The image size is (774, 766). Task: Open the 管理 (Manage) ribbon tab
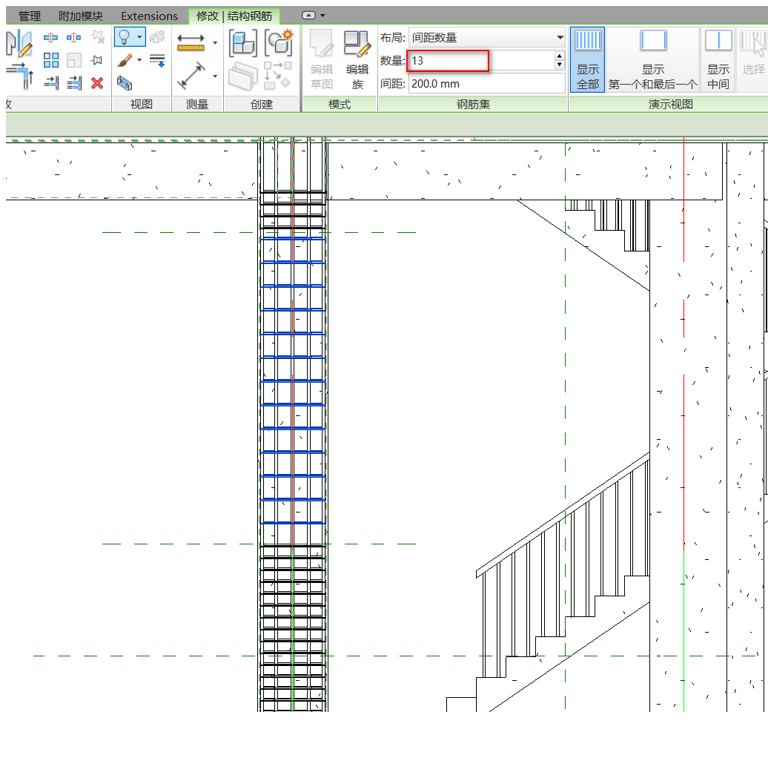click(29, 16)
